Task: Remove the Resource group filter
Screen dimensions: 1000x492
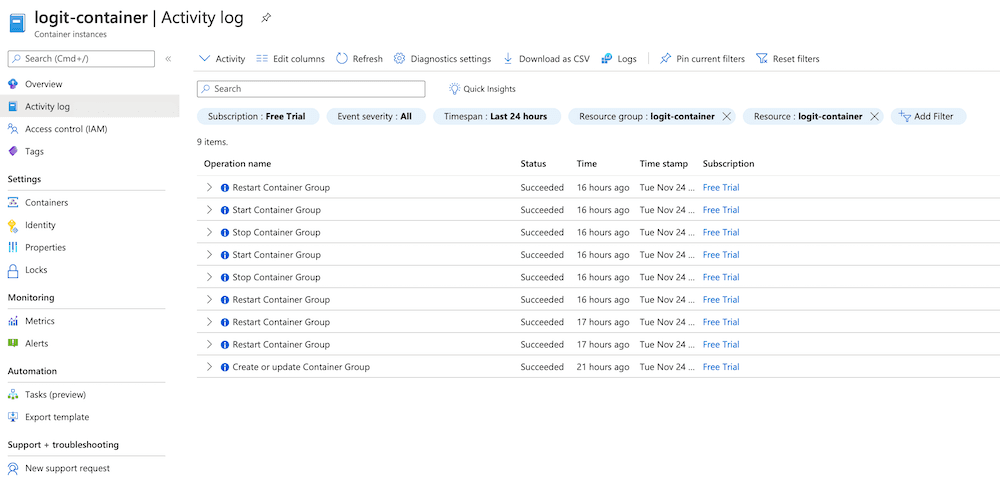Action: [x=727, y=117]
